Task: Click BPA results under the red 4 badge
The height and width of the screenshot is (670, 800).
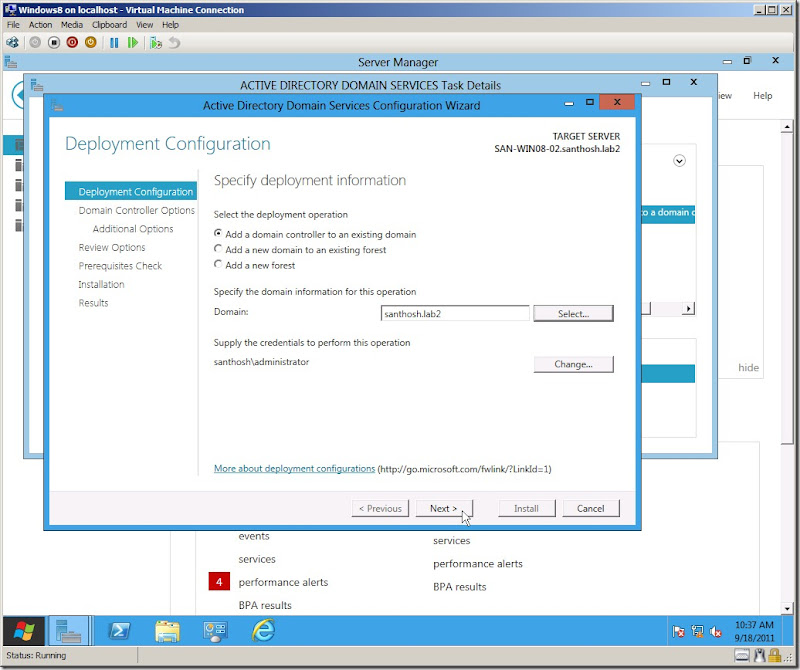Action: pos(265,605)
